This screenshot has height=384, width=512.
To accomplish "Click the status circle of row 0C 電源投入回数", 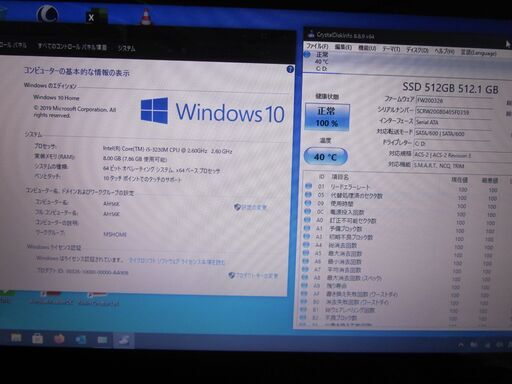I will click(308, 211).
